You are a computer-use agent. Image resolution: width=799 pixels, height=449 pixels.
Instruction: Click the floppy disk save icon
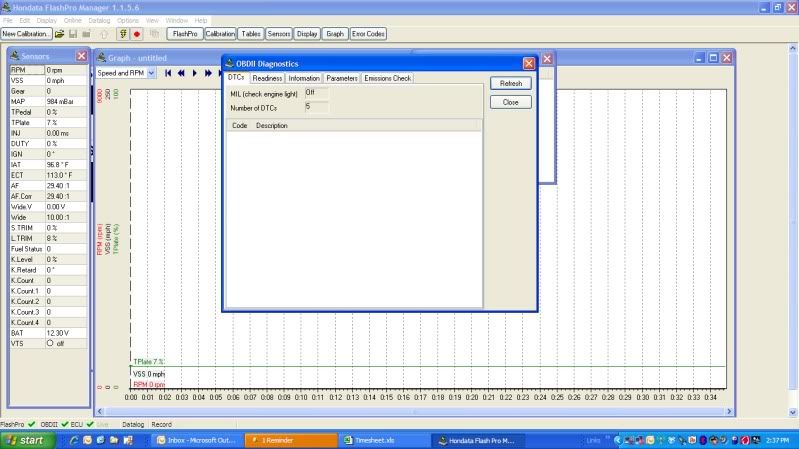pyautogui.click(x=73, y=34)
